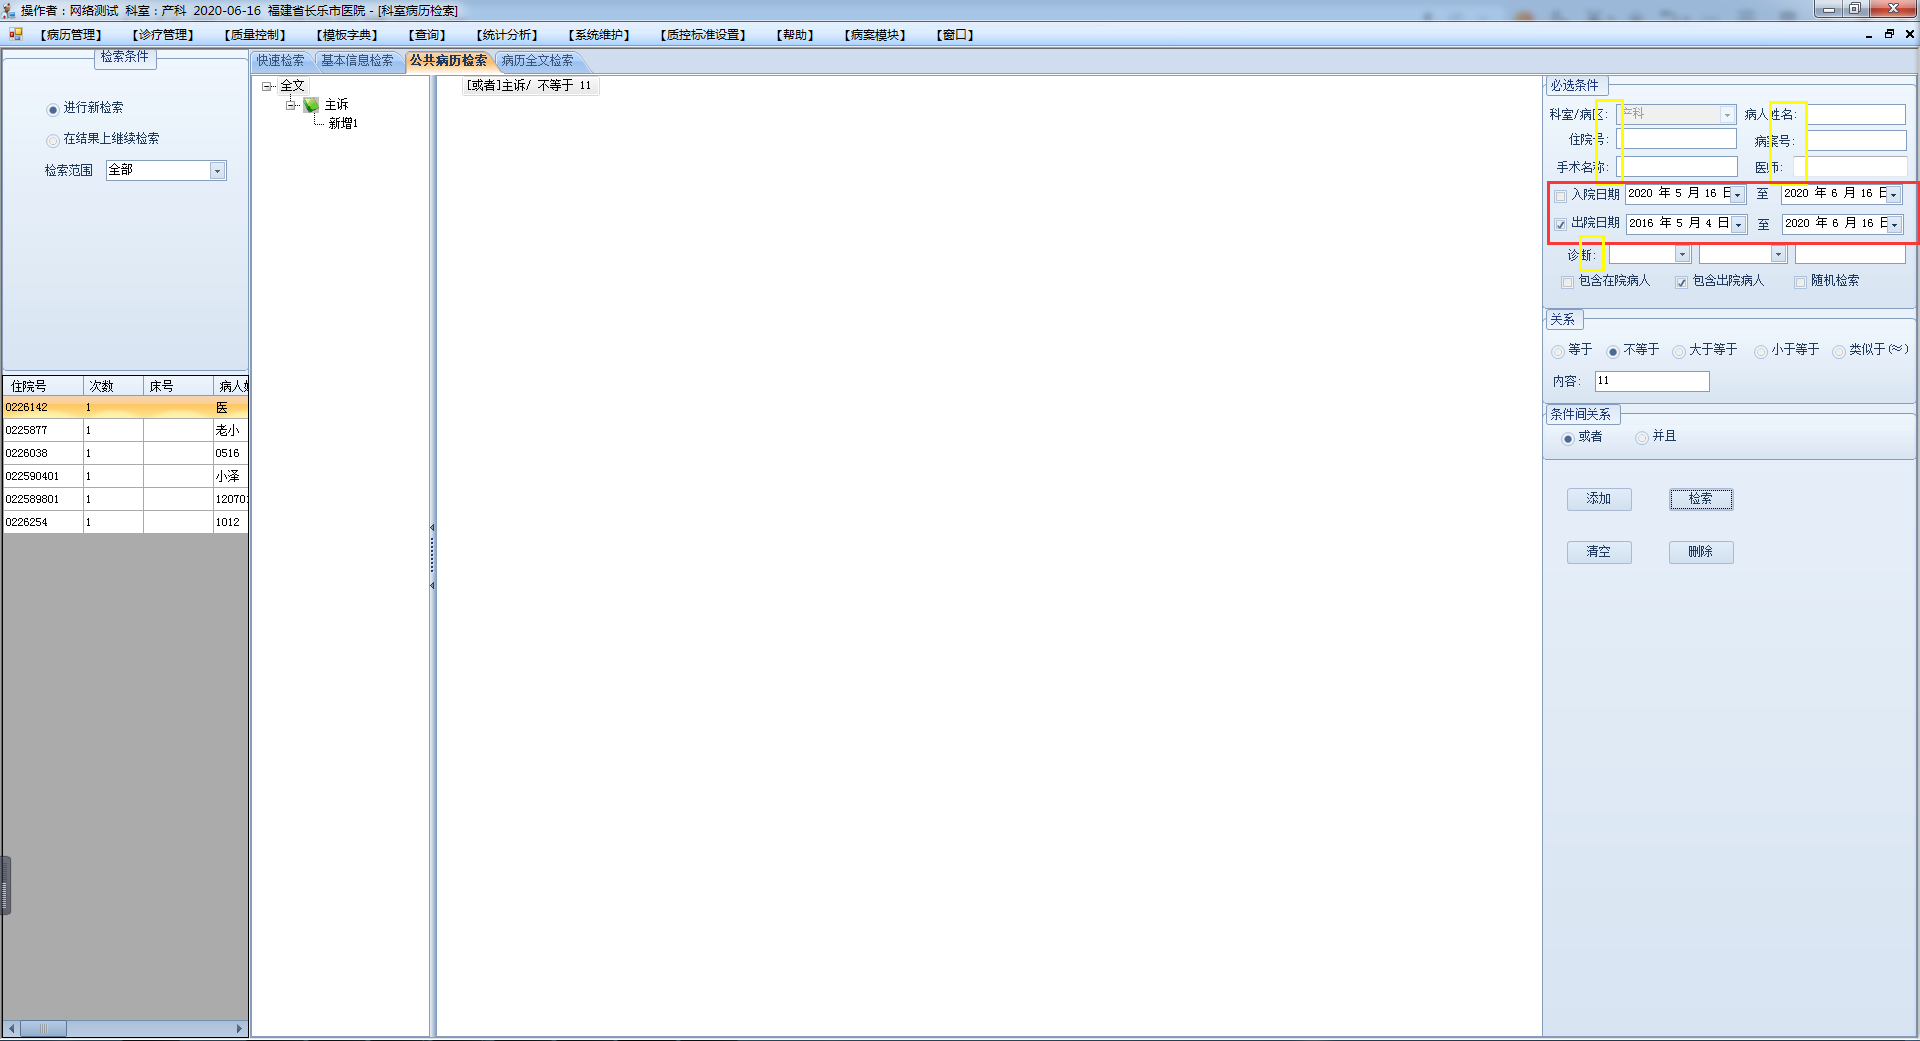Click the left arrow of the results scrollbar
This screenshot has width=1920, height=1041.
pyautogui.click(x=11, y=1028)
